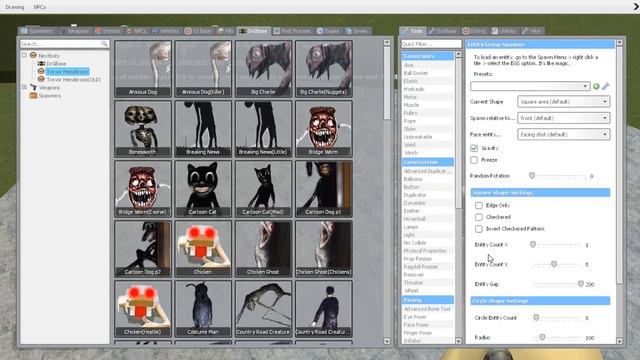Screen dimensions: 640x360
Task: Click the Cartoon Cat spawn icon
Action: point(203,189)
